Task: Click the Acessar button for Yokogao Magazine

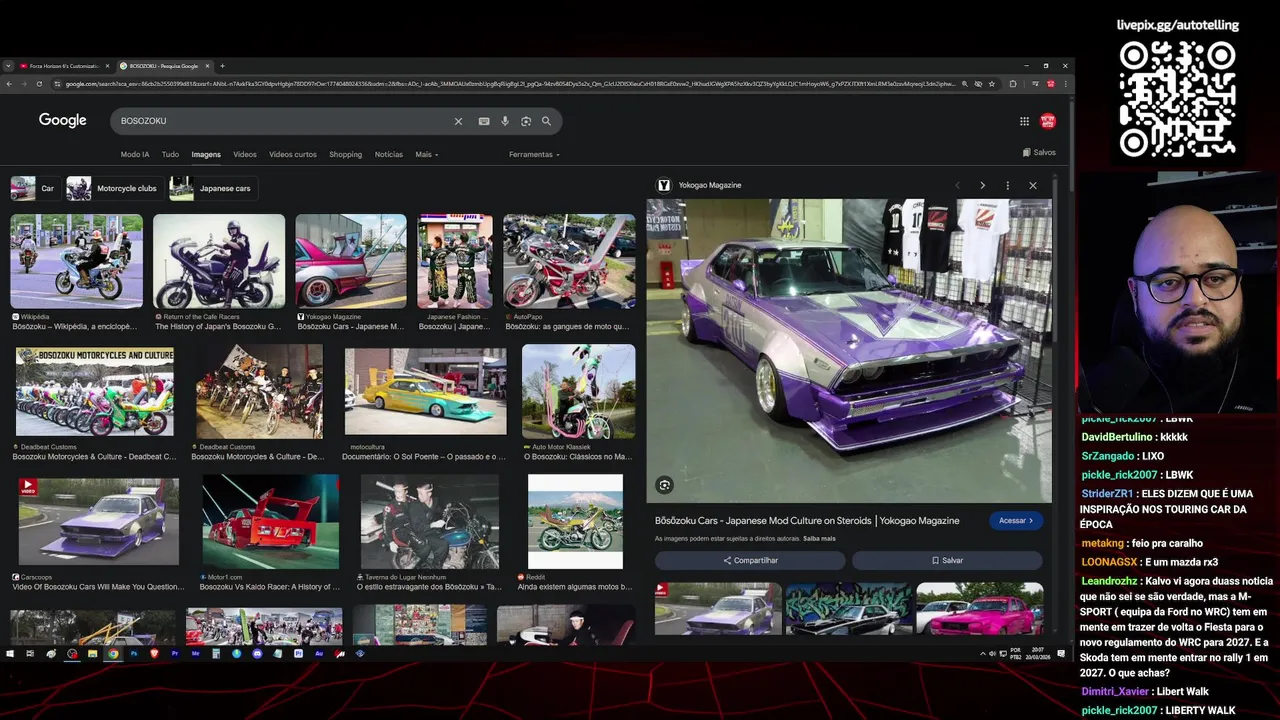Action: (1016, 521)
